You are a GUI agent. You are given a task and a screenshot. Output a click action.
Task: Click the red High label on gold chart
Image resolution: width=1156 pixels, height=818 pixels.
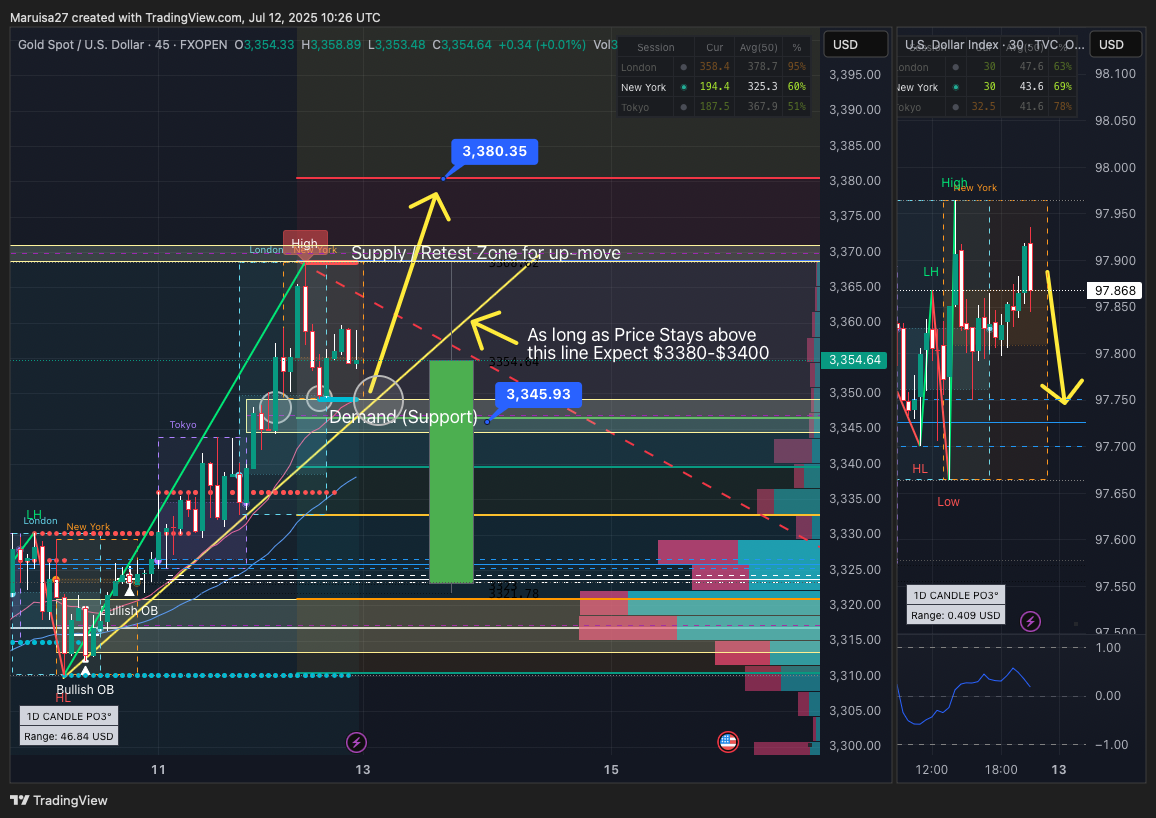304,243
